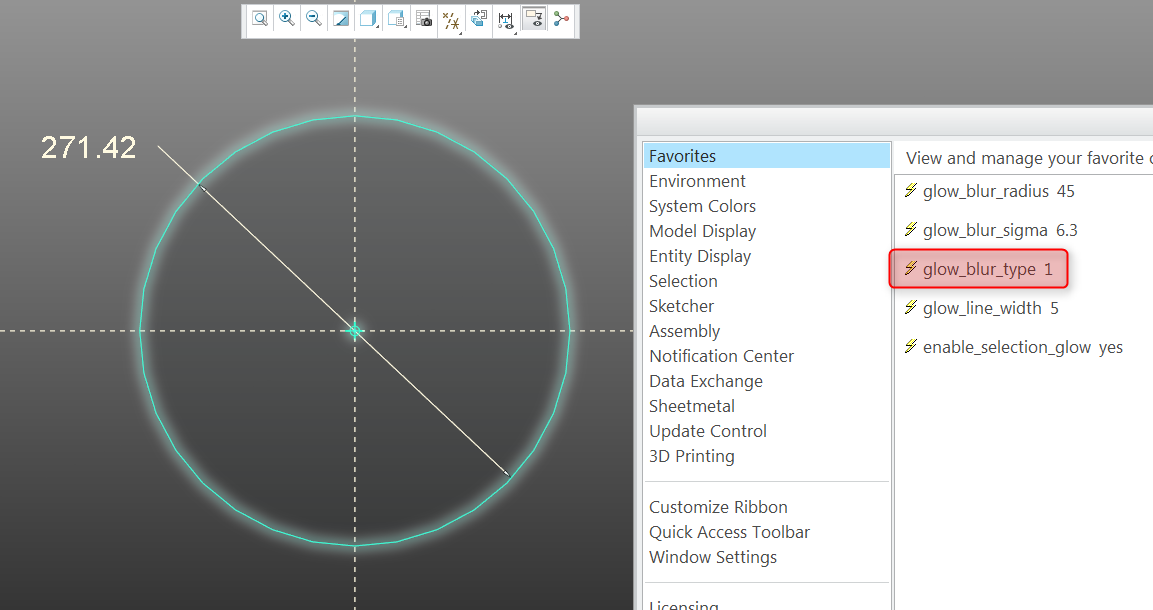Open the Entity Display category
This screenshot has width=1153, height=610.
pos(700,256)
